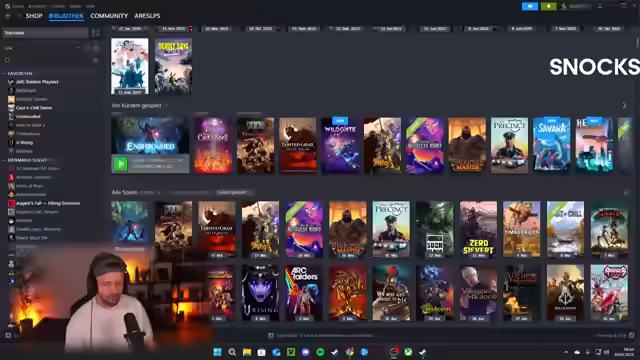This screenshot has width=640, height=360.
Task: Click the back navigation arrow
Action: [9, 16]
